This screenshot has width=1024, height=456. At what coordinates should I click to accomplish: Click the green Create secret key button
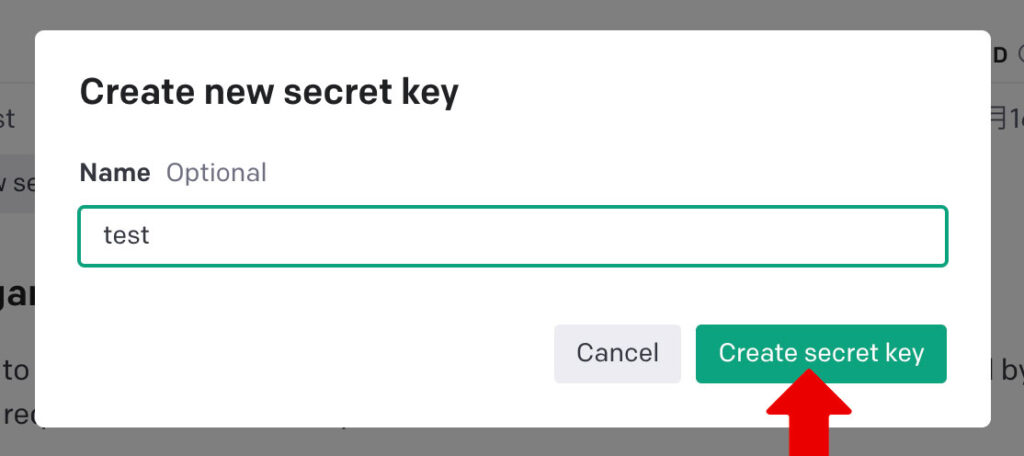(x=821, y=353)
